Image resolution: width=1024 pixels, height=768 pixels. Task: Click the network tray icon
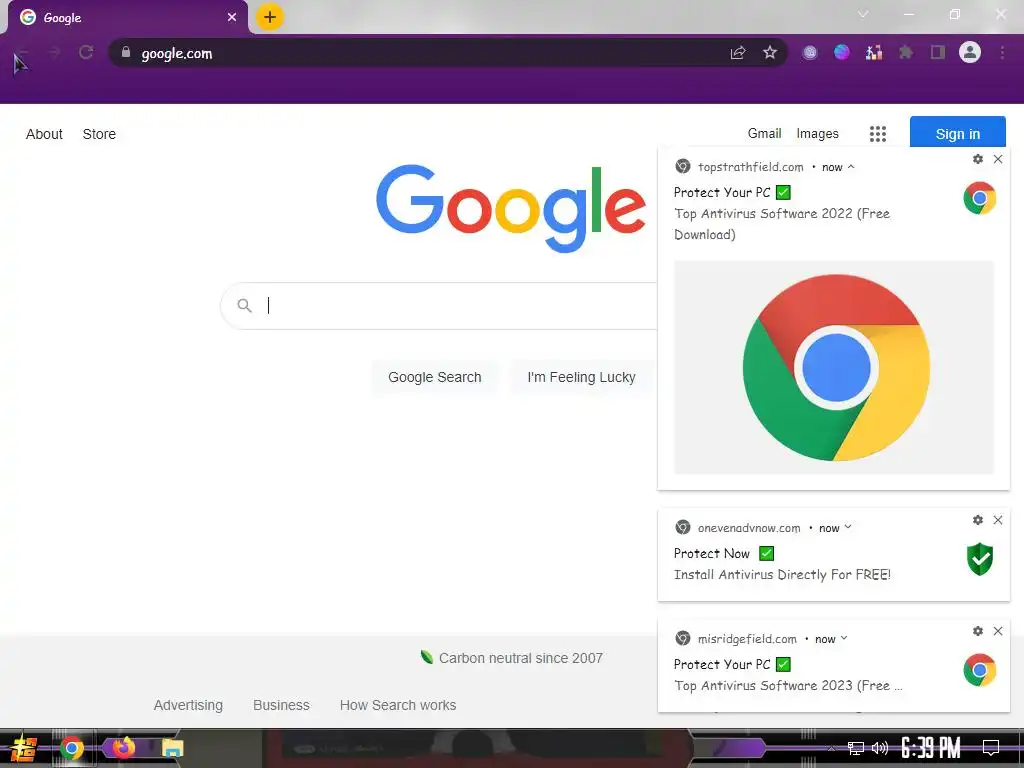point(856,748)
